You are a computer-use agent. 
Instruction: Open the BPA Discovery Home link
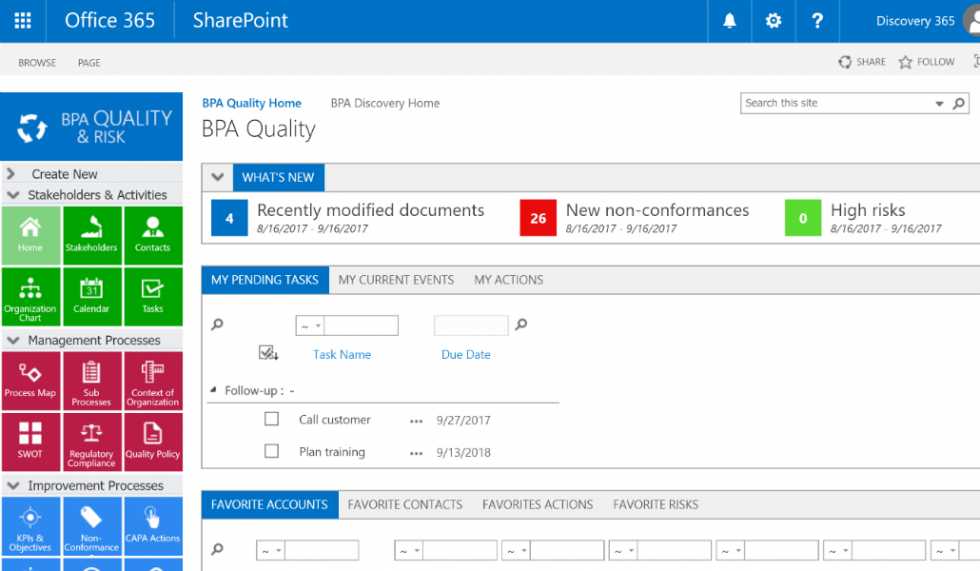[x=385, y=103]
